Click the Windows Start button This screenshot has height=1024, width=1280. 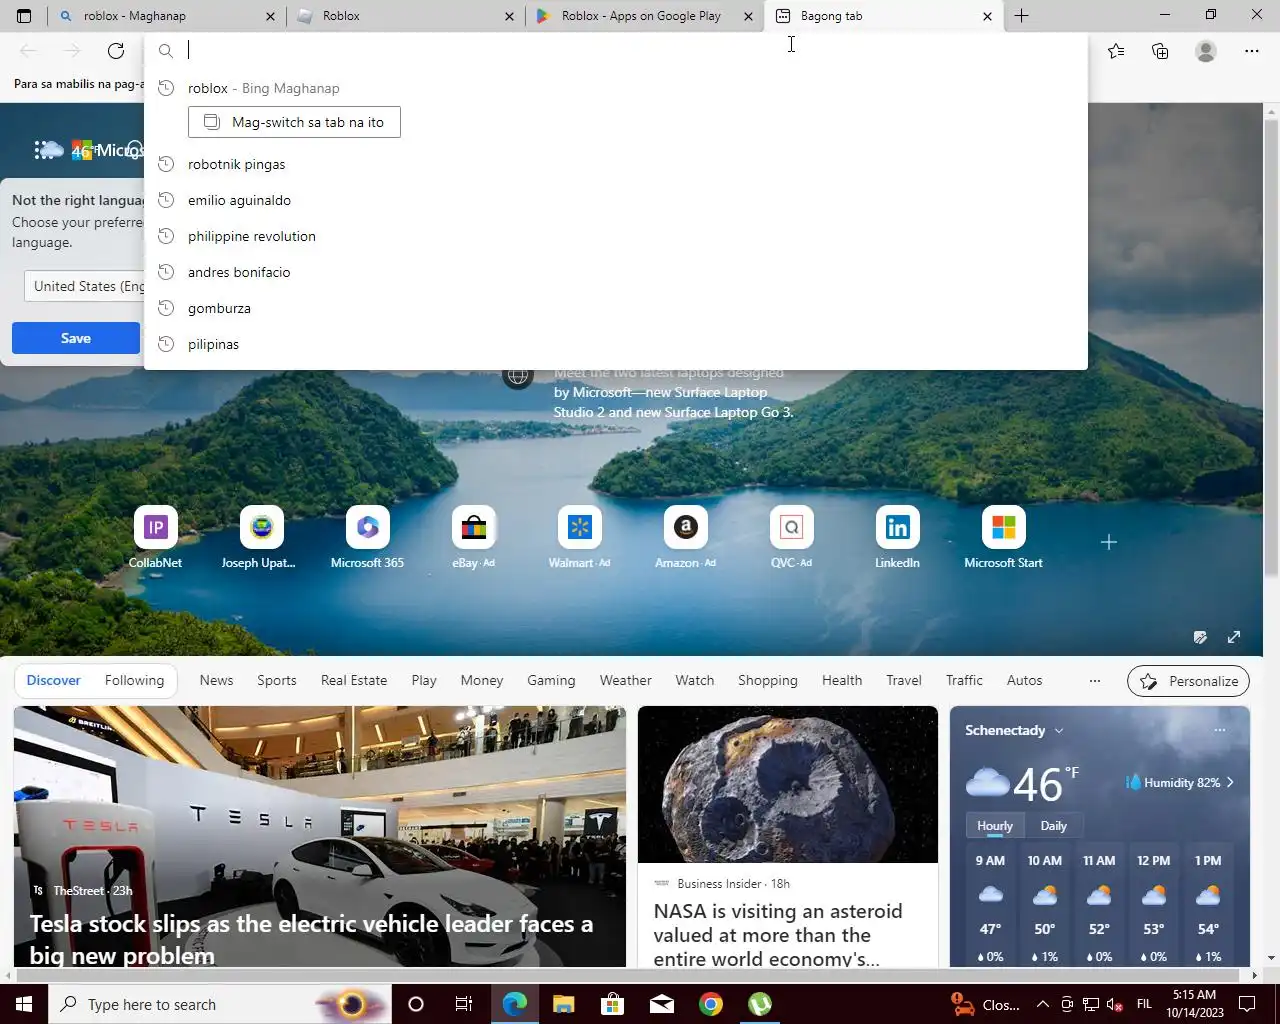pos(24,1004)
